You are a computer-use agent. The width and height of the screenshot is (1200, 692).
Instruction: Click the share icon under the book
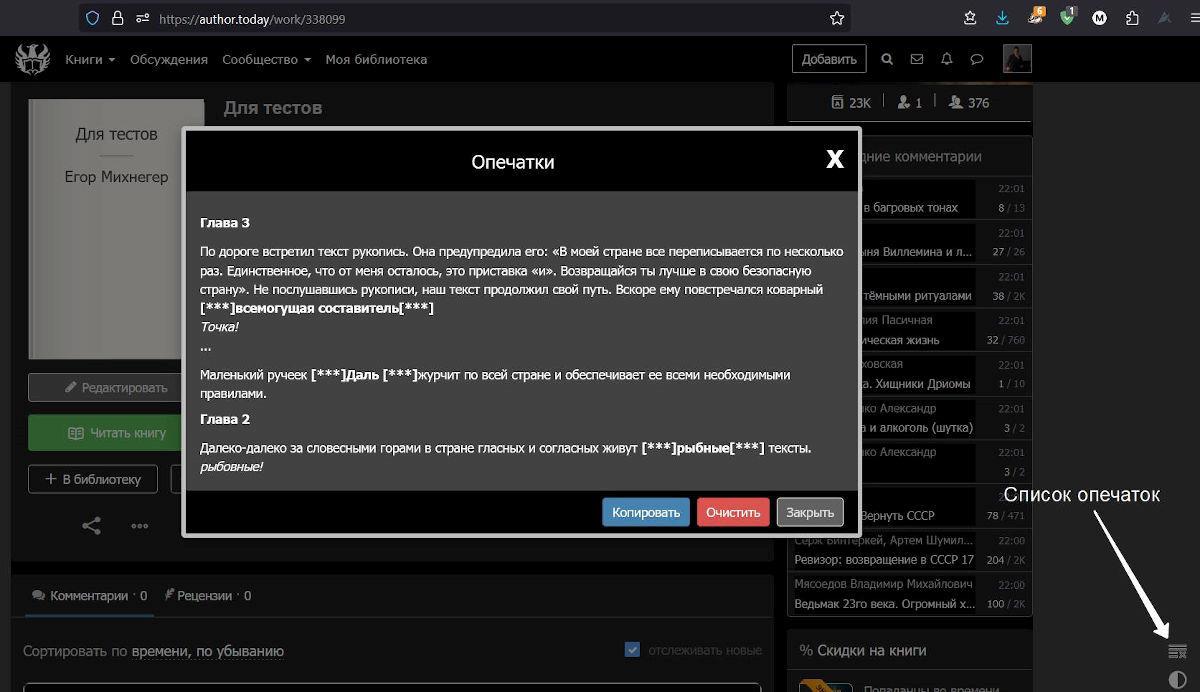pos(91,525)
